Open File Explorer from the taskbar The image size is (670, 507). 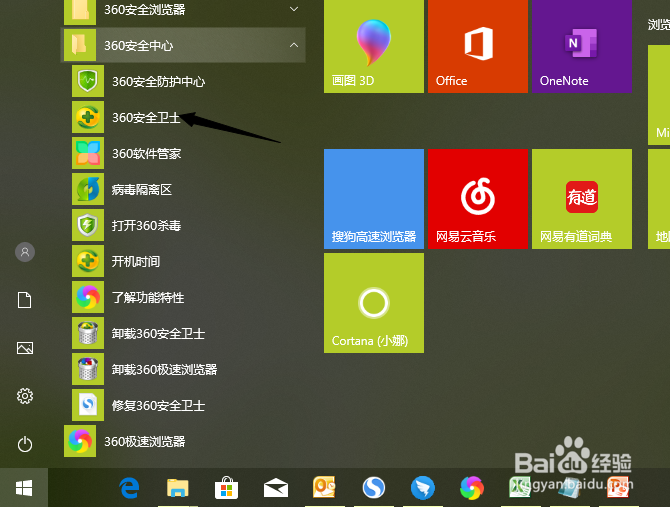(x=178, y=488)
